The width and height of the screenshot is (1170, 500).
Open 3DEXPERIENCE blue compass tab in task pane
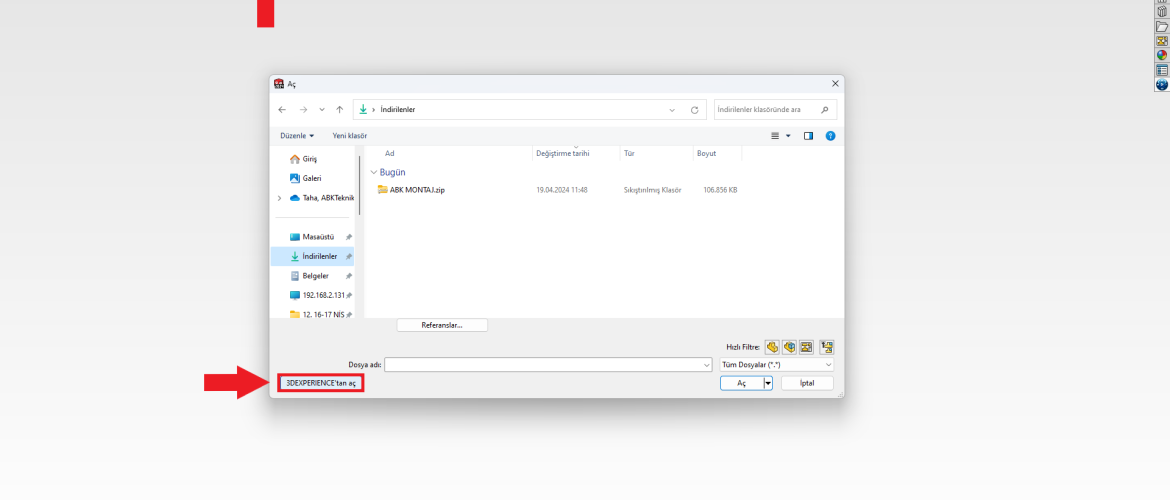click(1162, 84)
